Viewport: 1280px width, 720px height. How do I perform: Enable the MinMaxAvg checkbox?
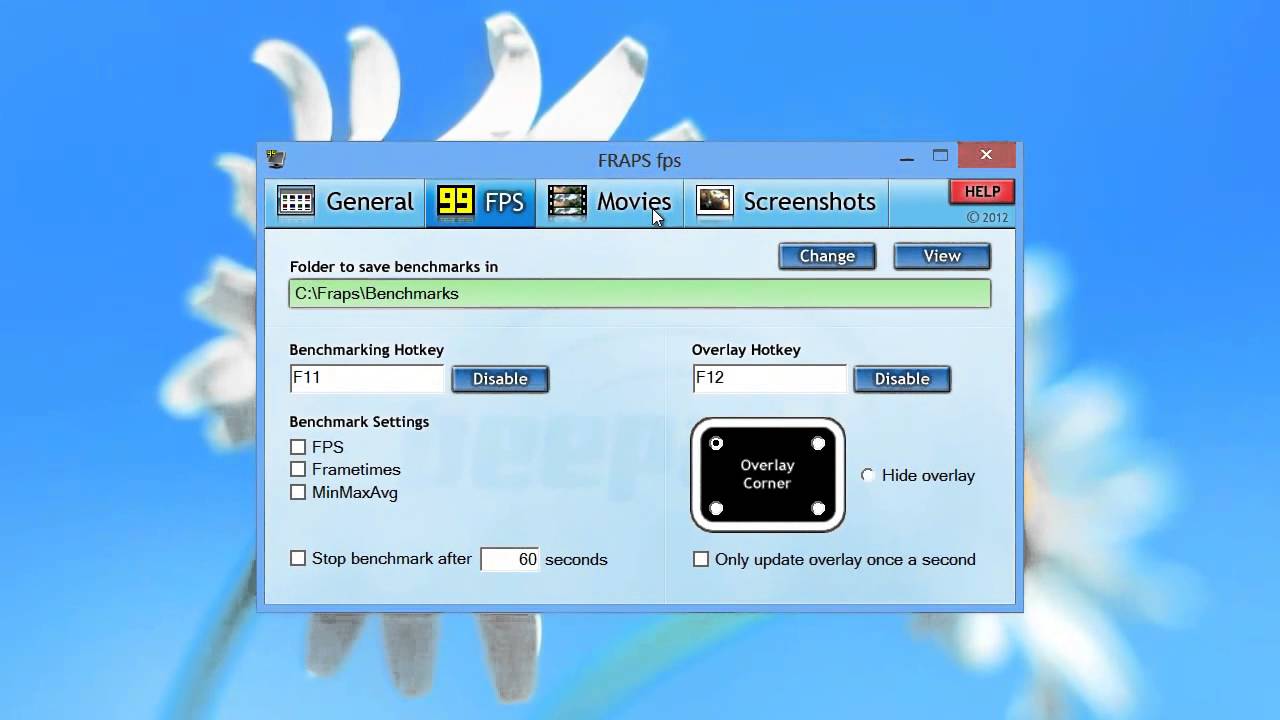[298, 492]
